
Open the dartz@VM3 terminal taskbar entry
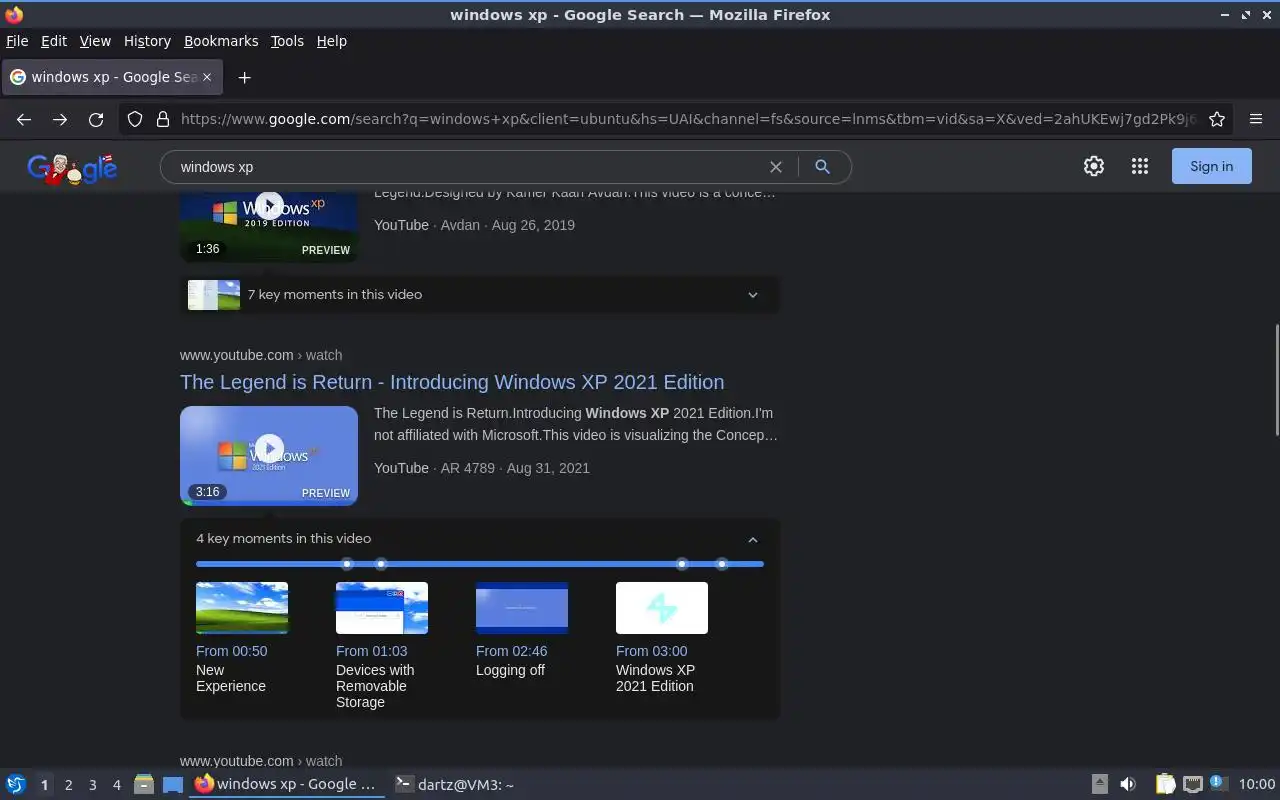point(455,785)
